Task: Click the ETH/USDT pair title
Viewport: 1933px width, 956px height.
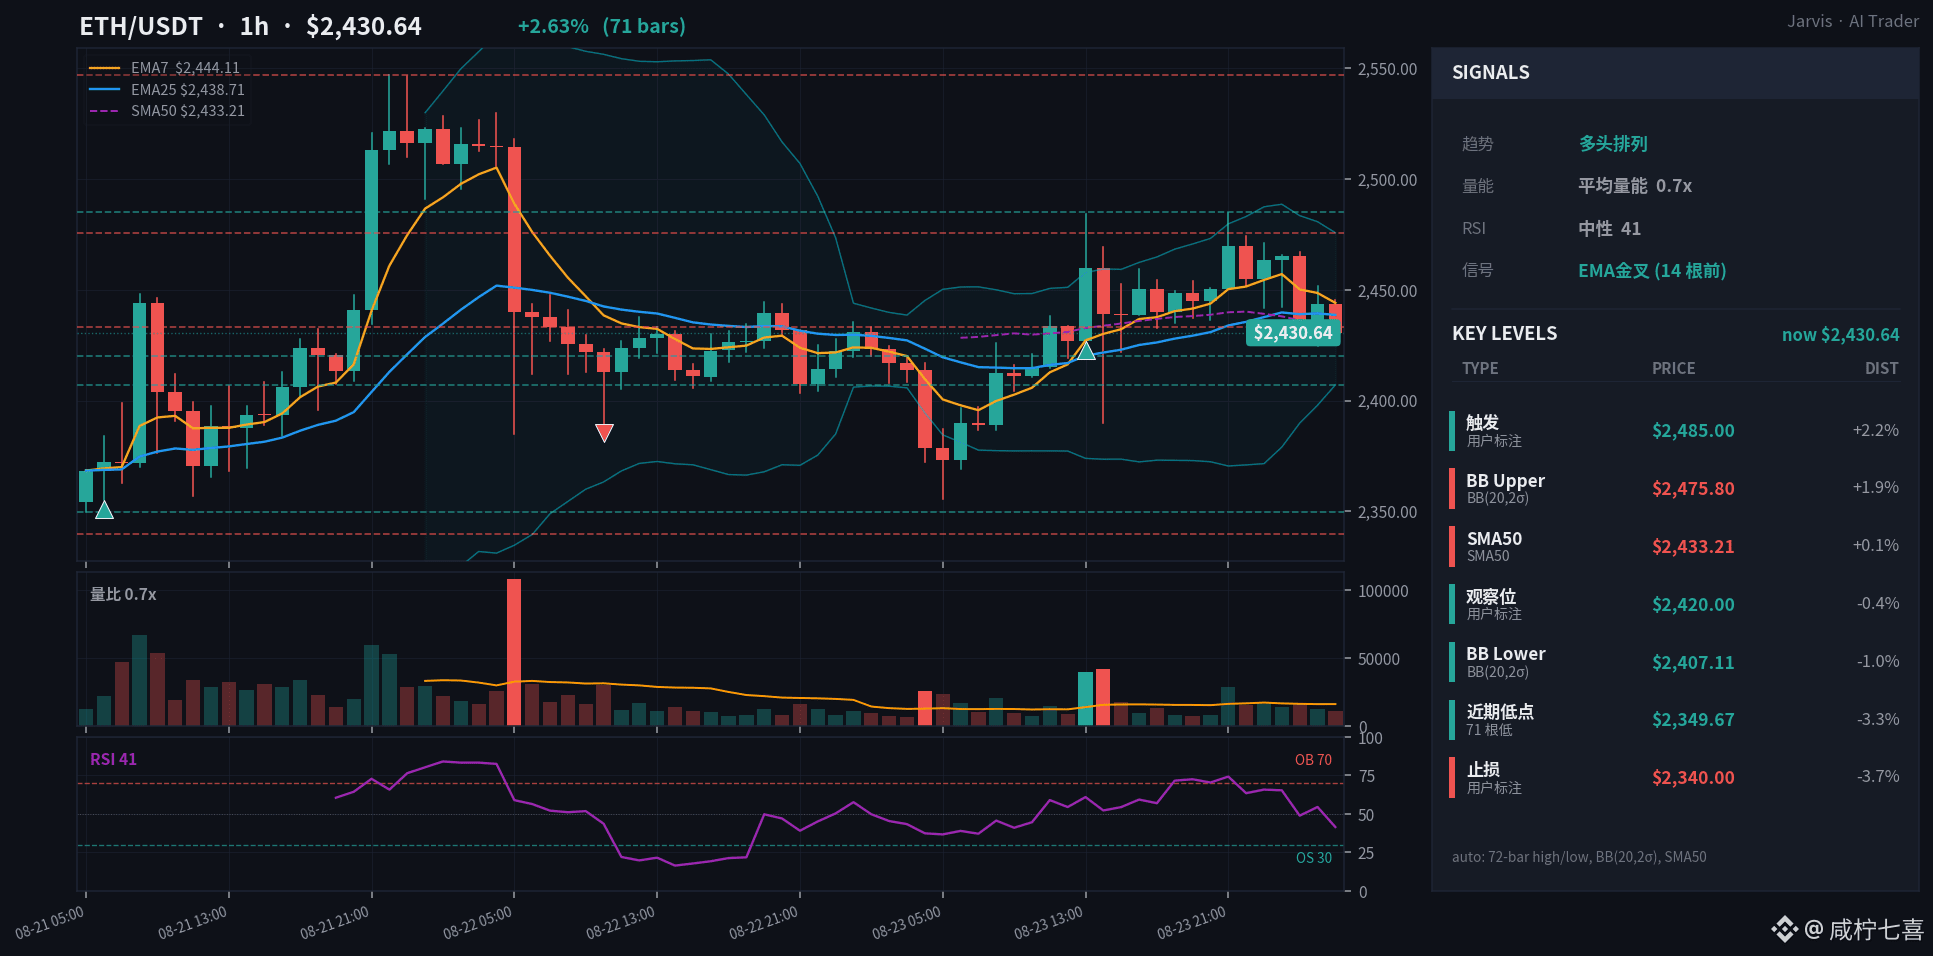Action: [141, 26]
